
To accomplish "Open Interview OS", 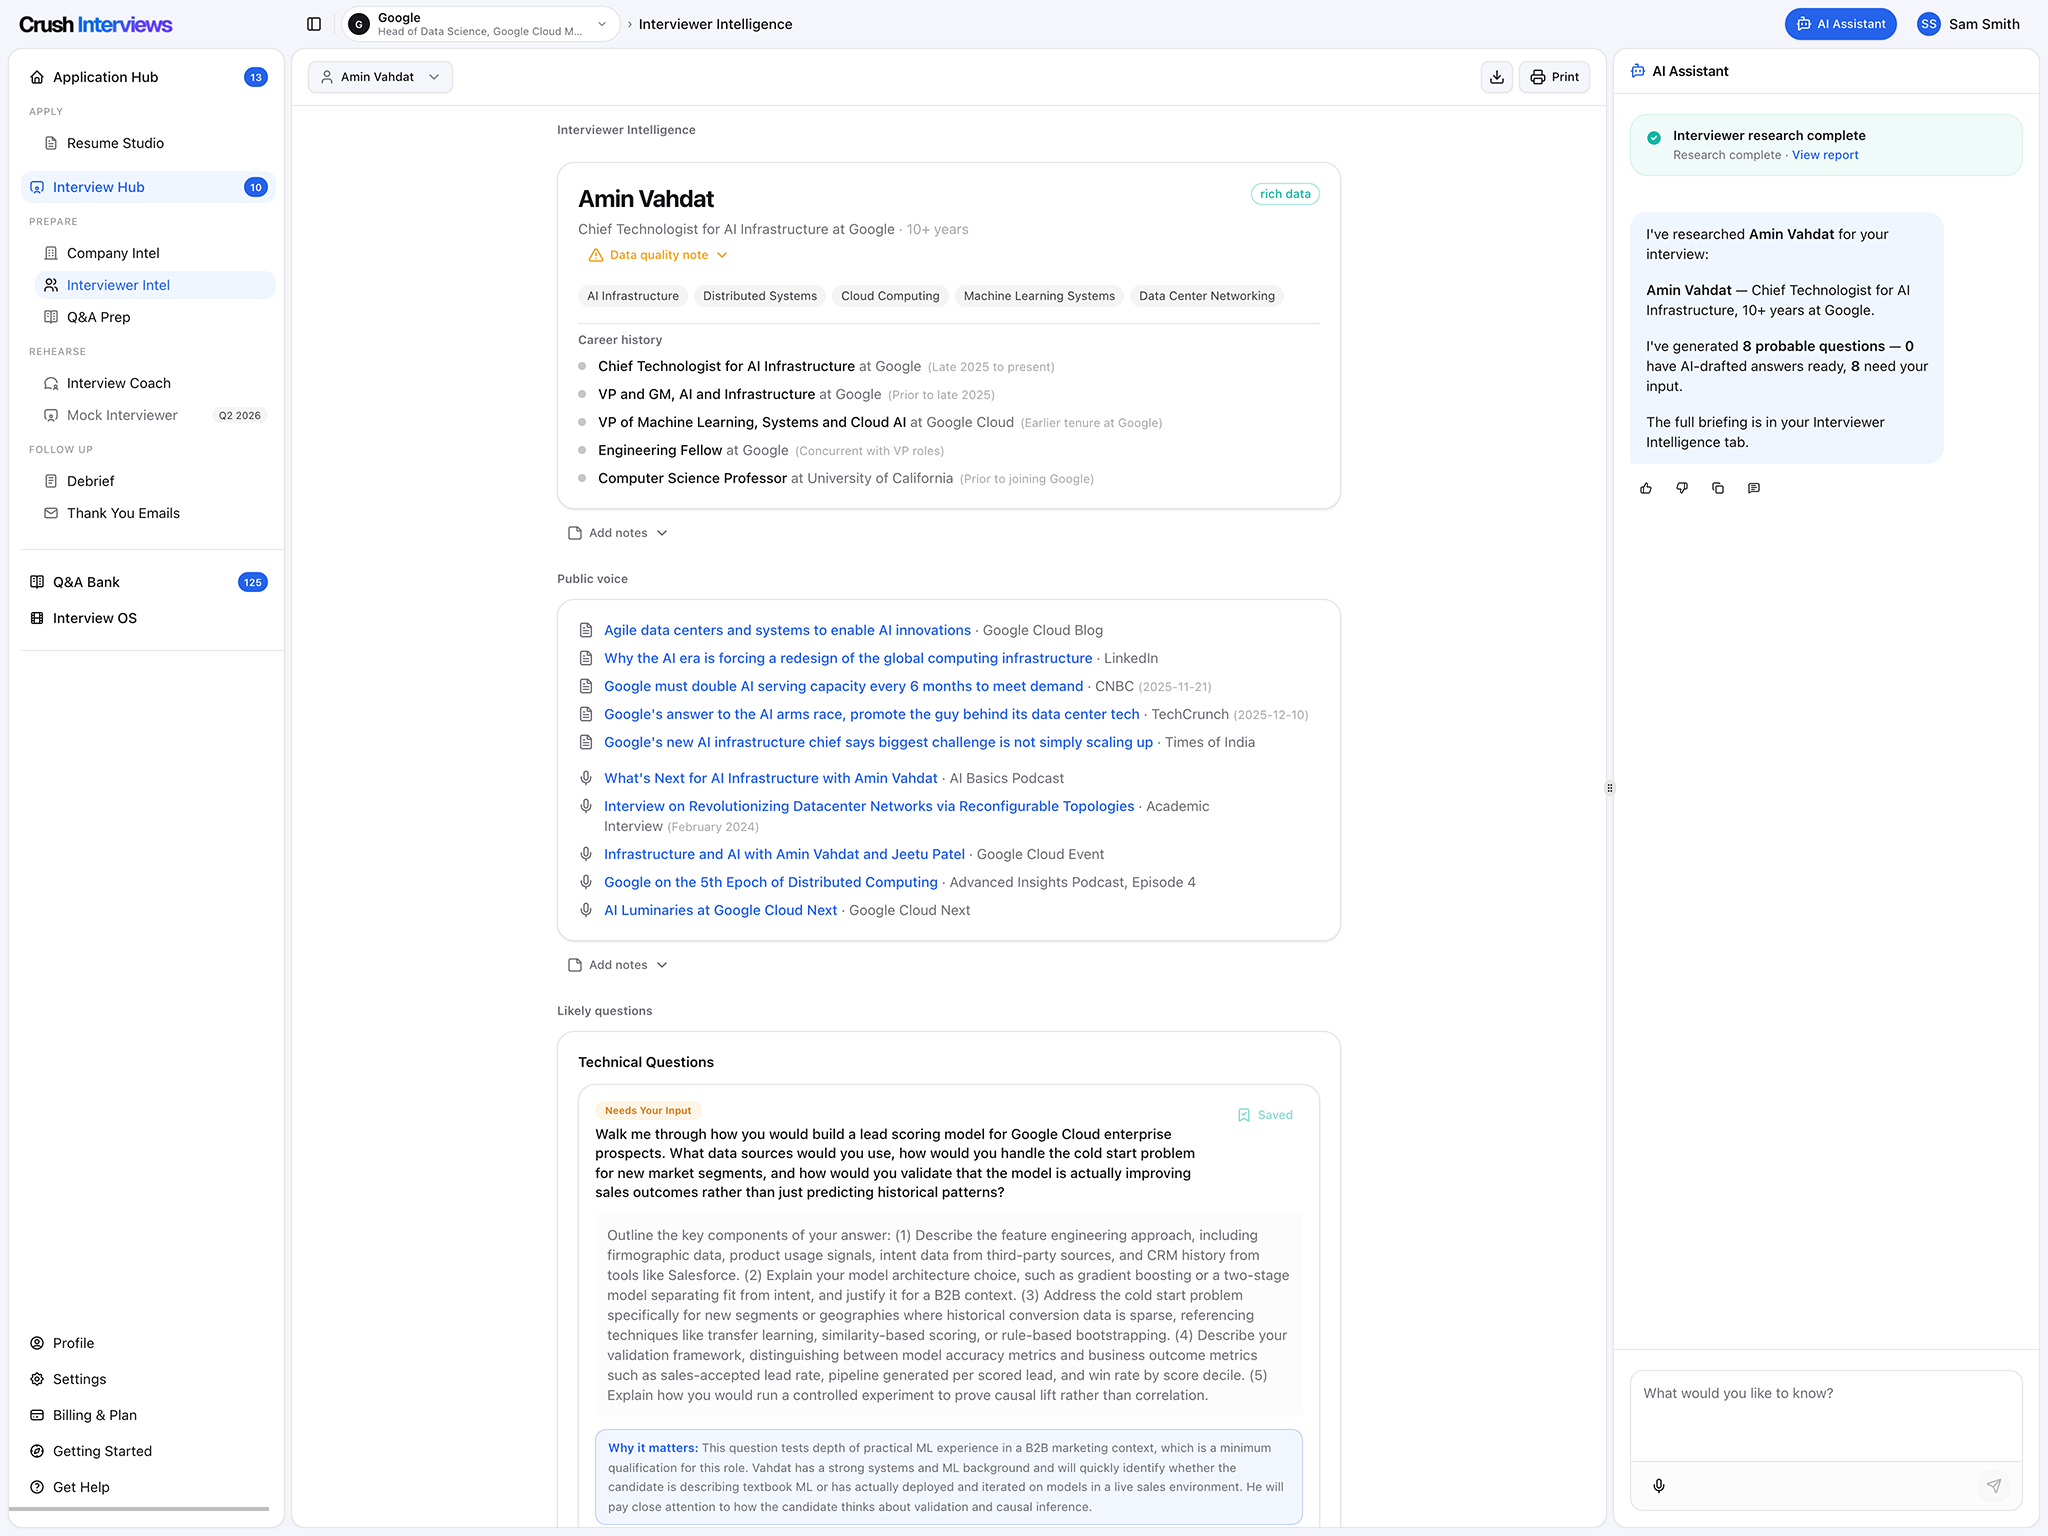I will (148, 618).
